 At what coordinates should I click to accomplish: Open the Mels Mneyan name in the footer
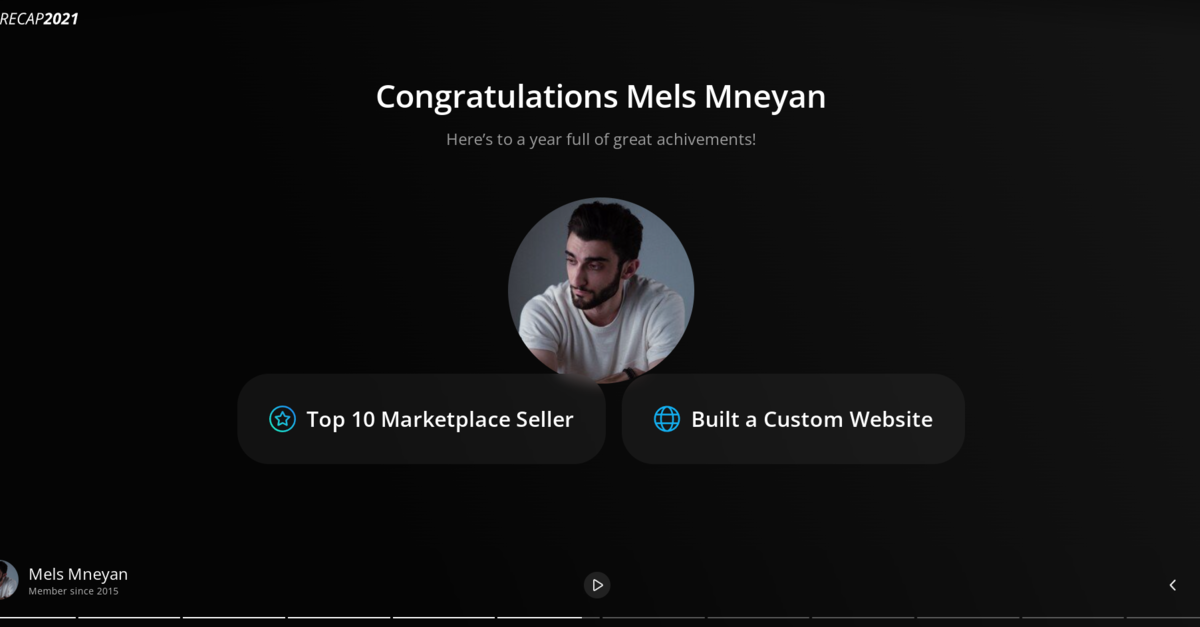(x=78, y=574)
